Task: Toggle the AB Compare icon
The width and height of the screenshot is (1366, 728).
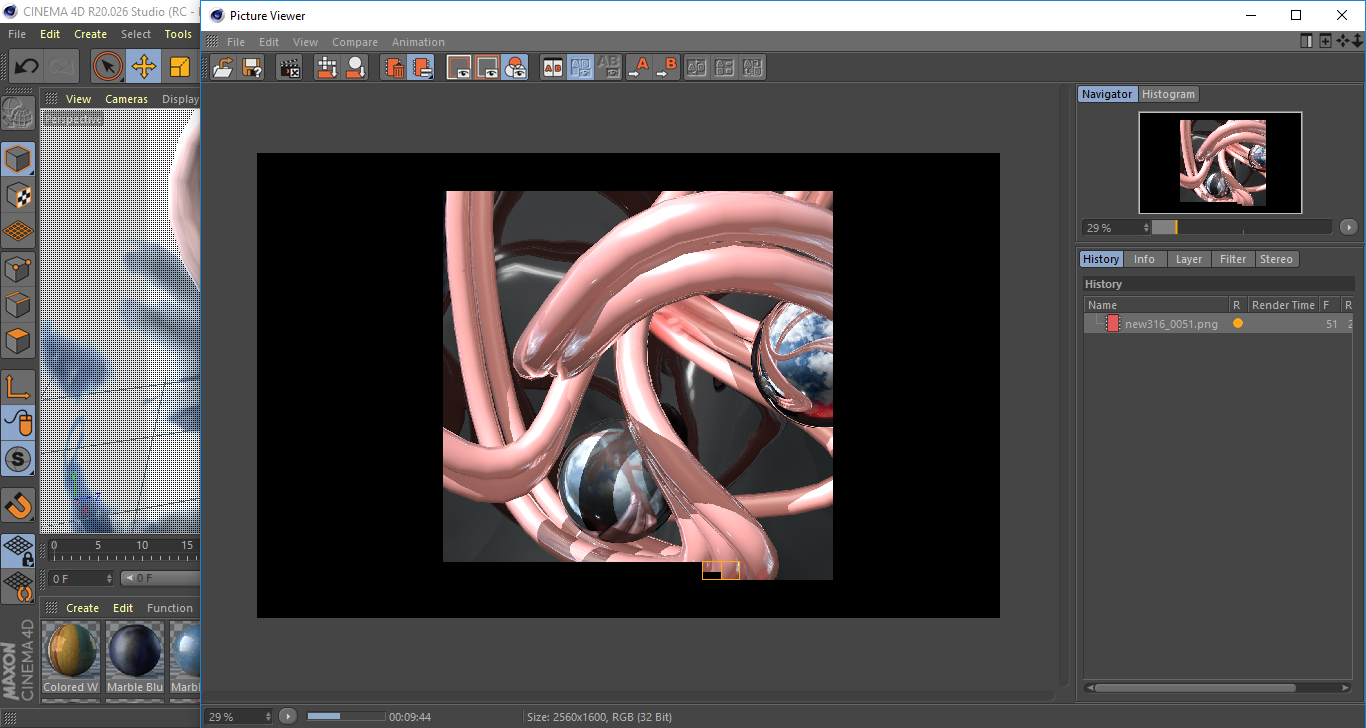Action: click(552, 67)
